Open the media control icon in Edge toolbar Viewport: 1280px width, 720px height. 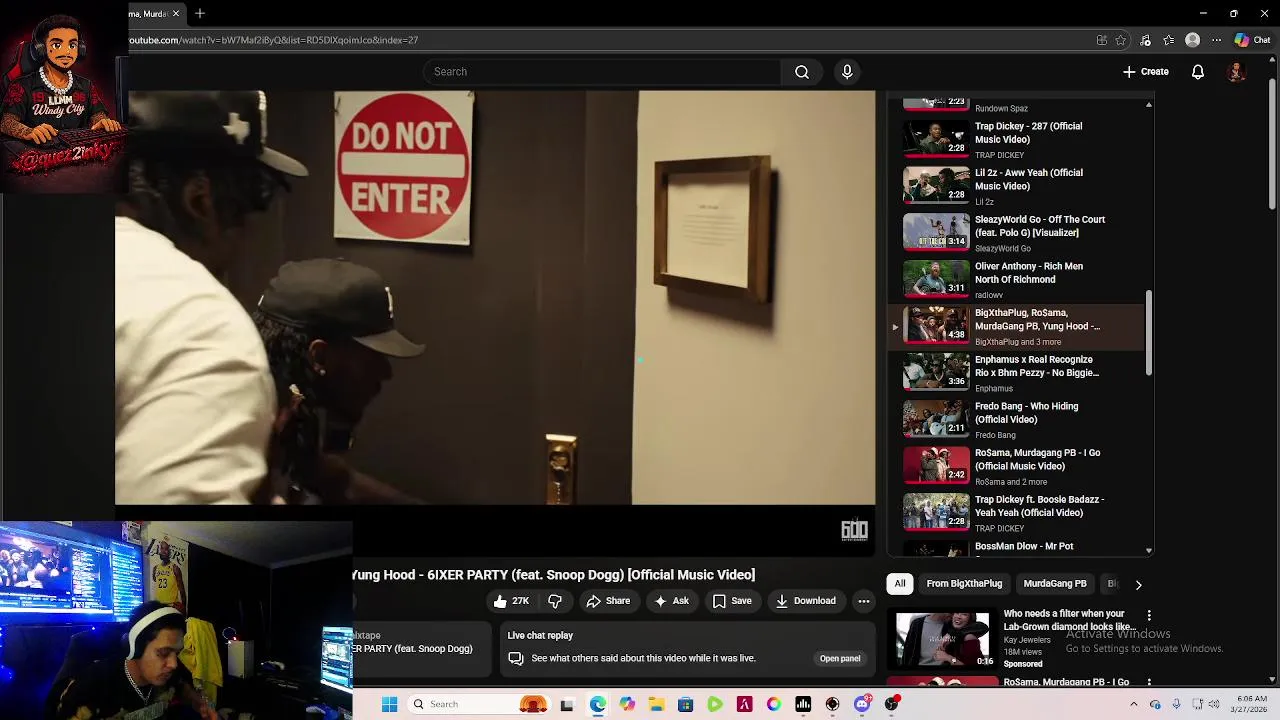click(1145, 40)
